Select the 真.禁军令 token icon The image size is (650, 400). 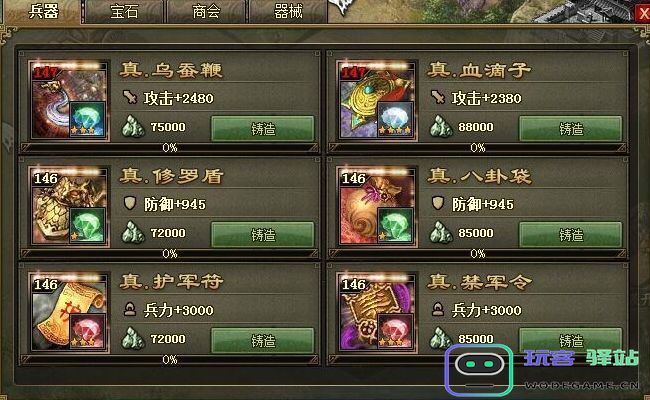click(376, 313)
